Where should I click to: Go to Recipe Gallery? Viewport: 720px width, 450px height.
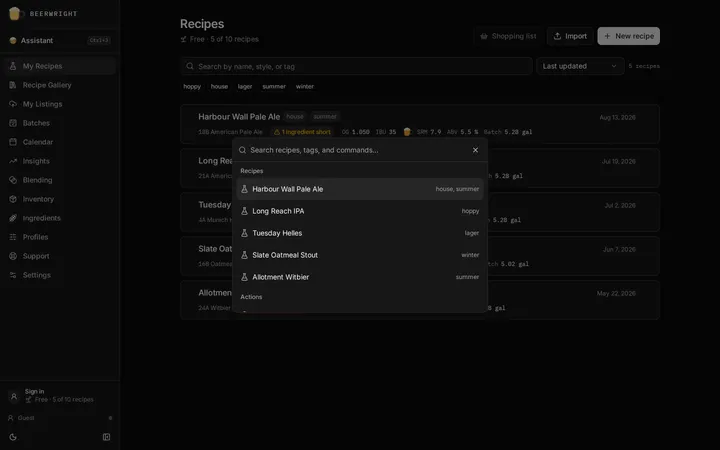click(60, 85)
